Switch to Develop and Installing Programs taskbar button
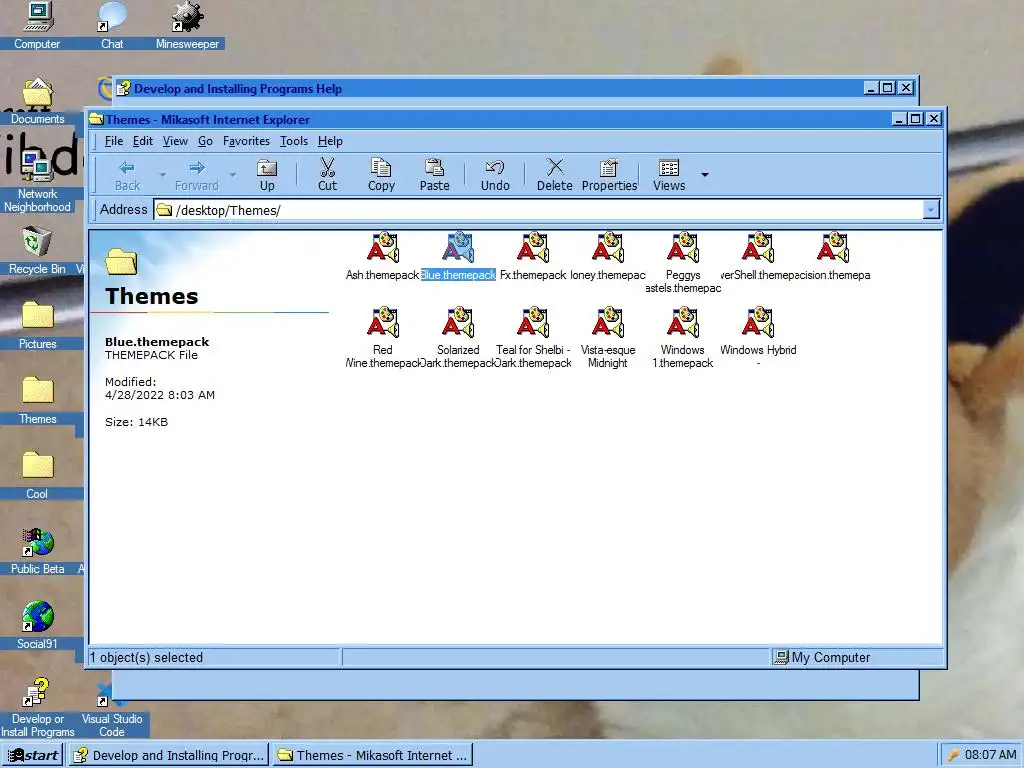 click(x=170, y=756)
